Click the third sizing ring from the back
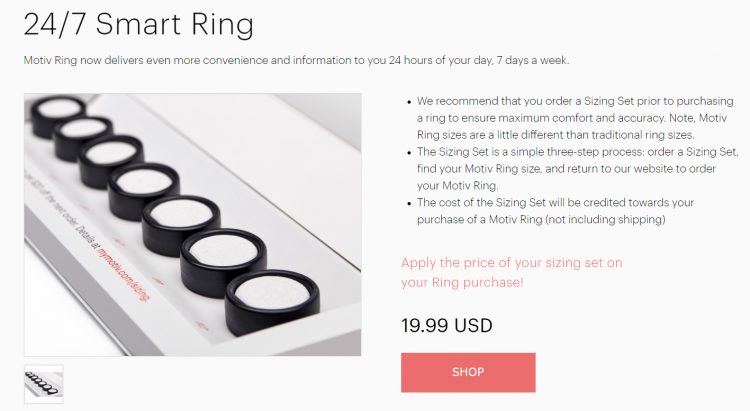 point(111,160)
